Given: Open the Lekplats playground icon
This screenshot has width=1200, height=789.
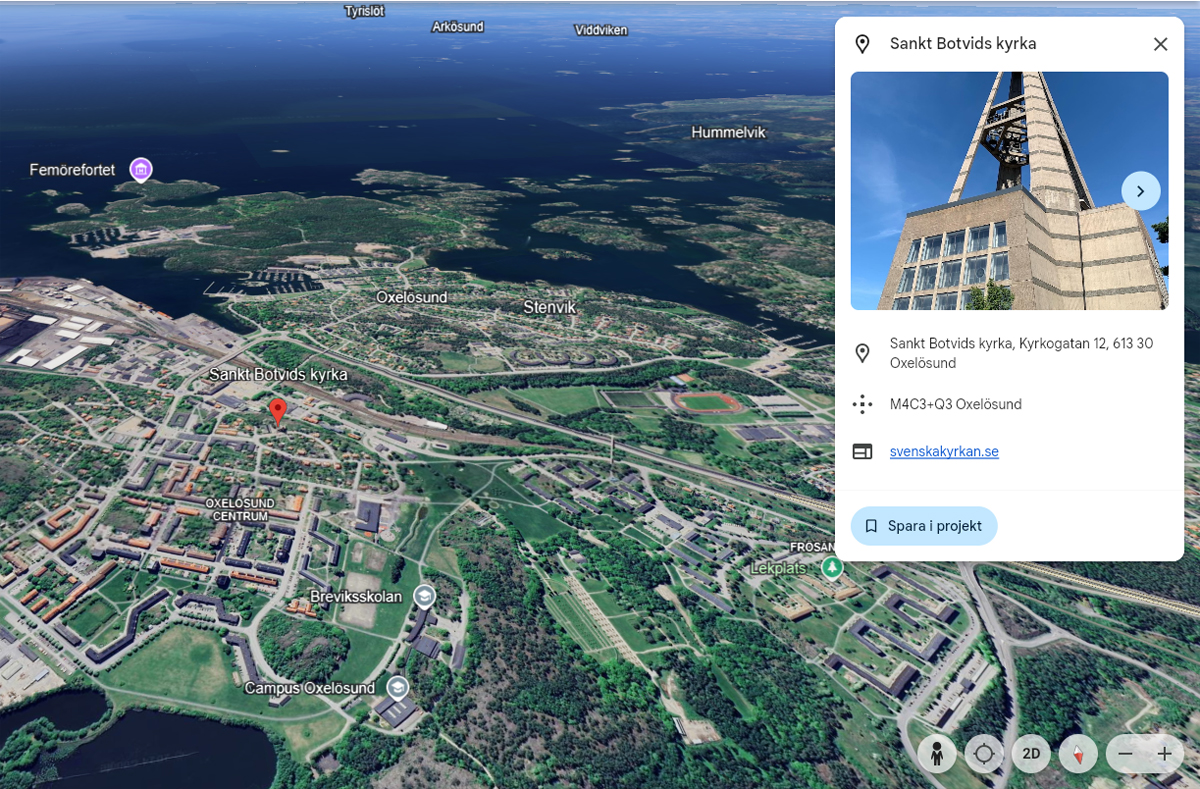Looking at the screenshot, I should 833,566.
